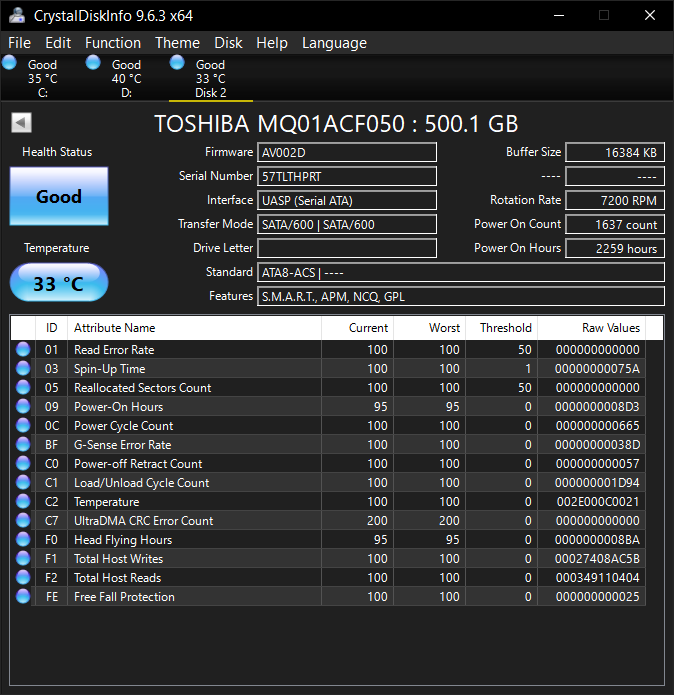
Task: Click status orb for Free Fall Protection
Action: (x=23, y=596)
